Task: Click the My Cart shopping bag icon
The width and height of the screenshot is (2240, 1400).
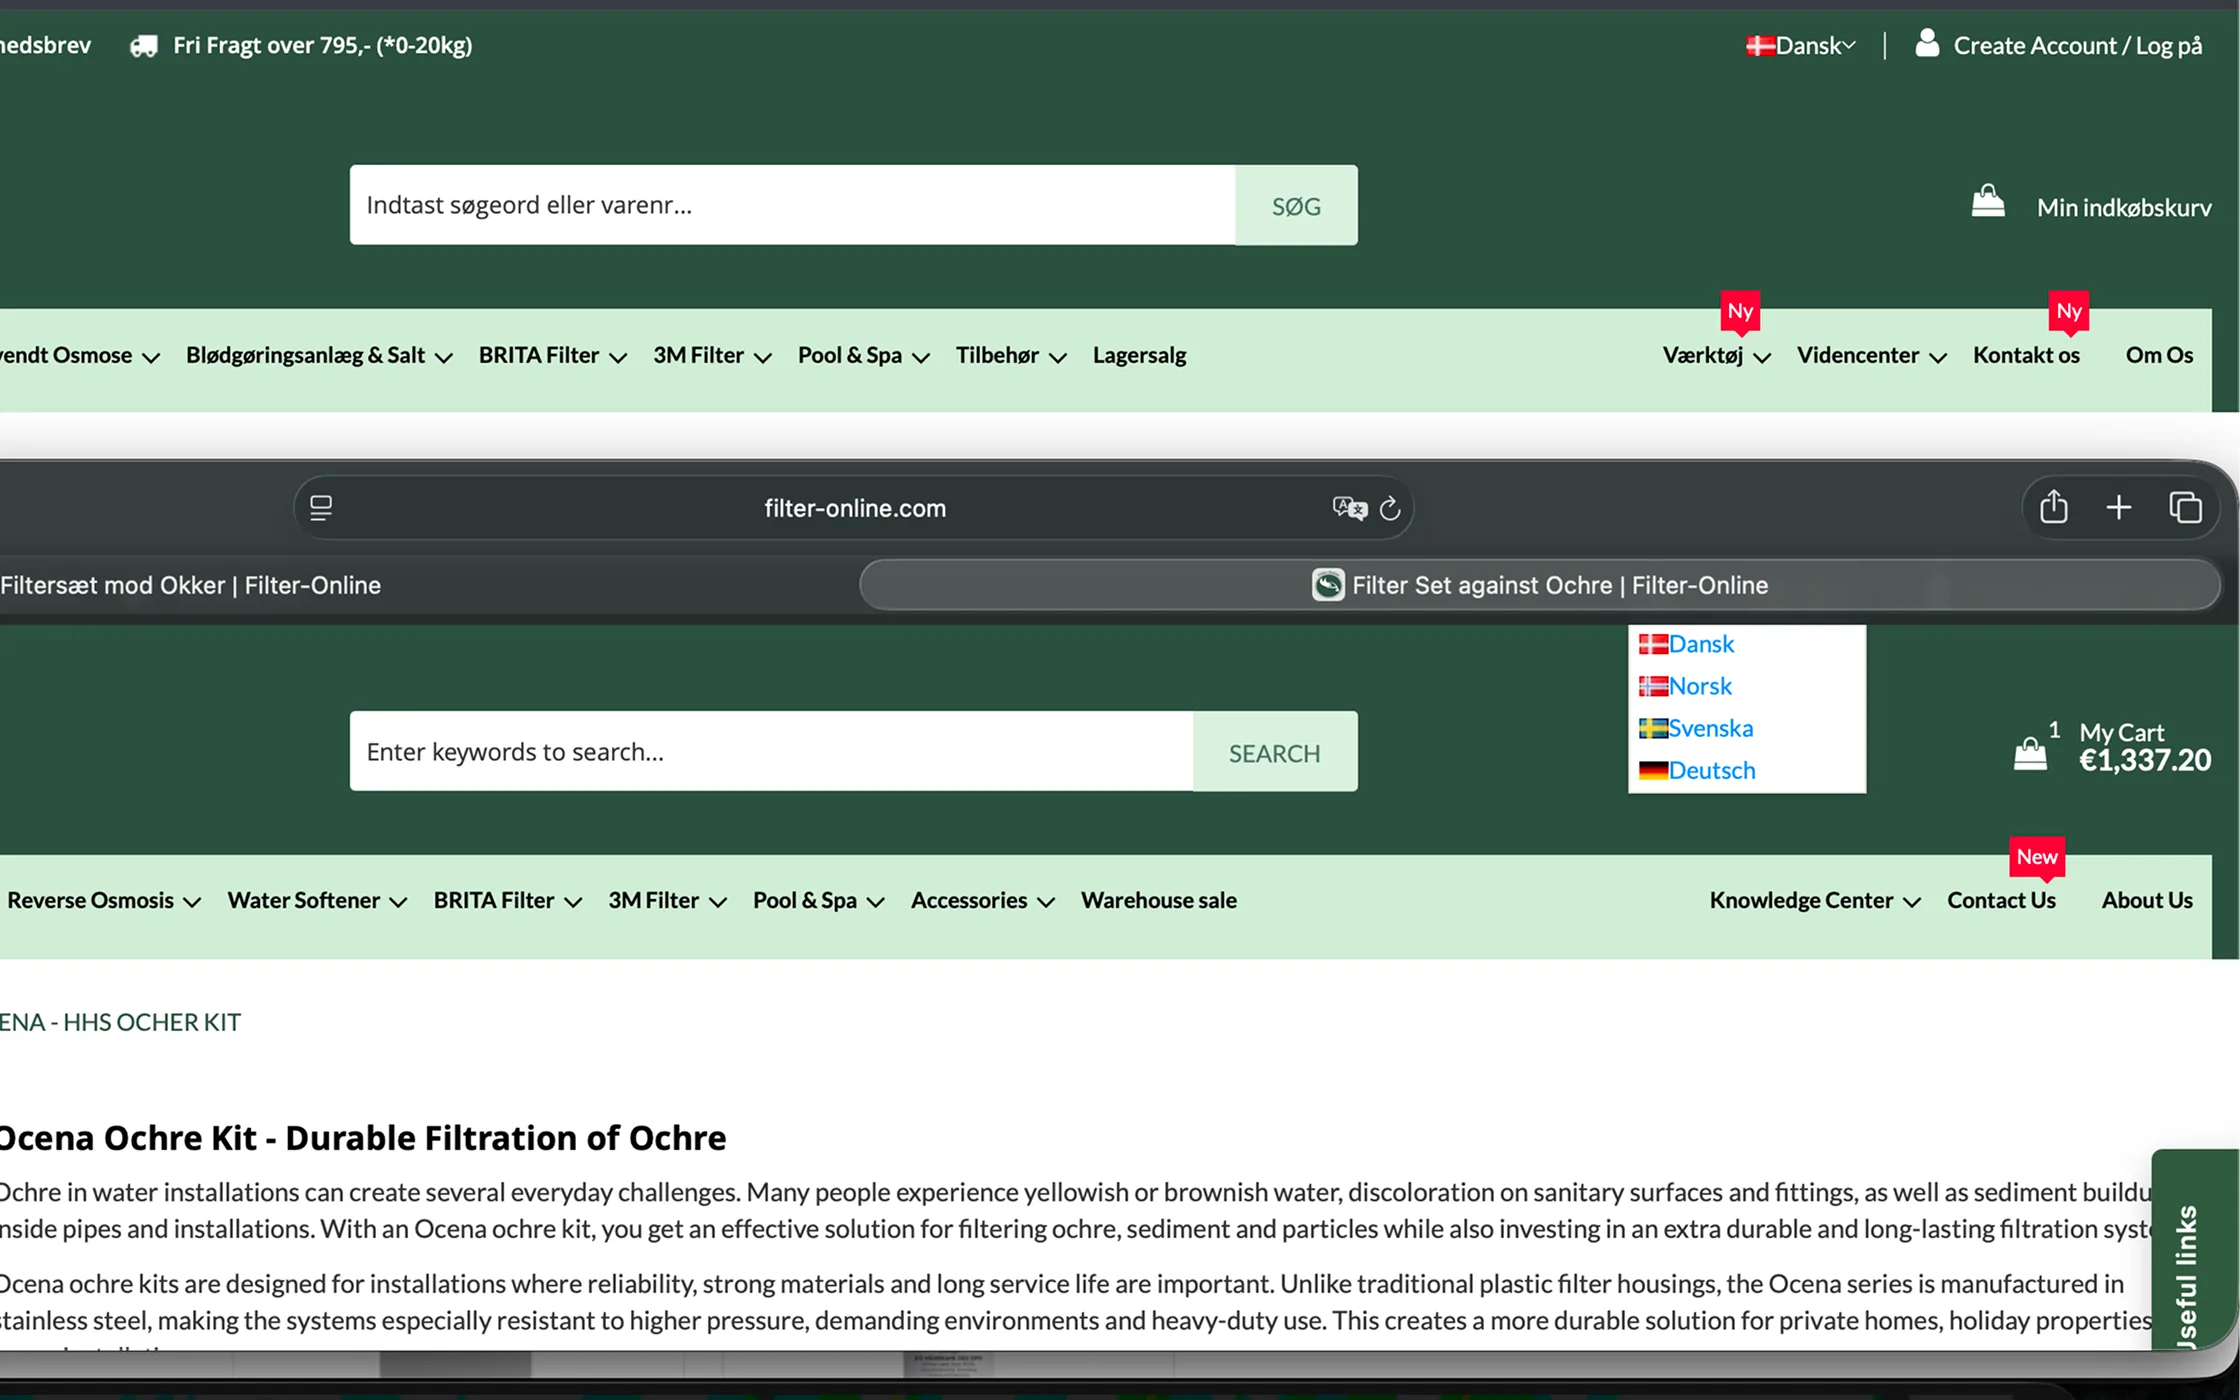Action: [x=2030, y=752]
